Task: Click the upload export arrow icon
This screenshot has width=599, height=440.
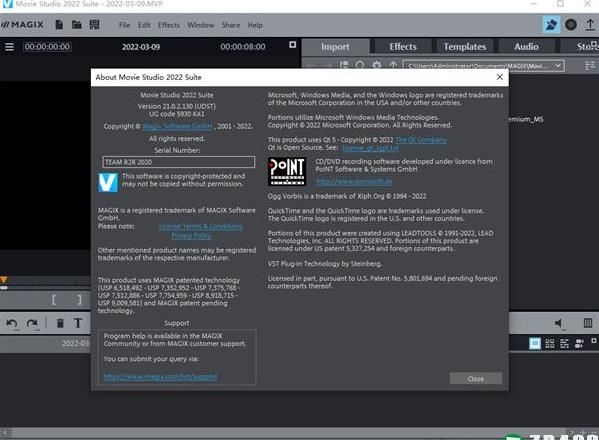Action: 590,25
